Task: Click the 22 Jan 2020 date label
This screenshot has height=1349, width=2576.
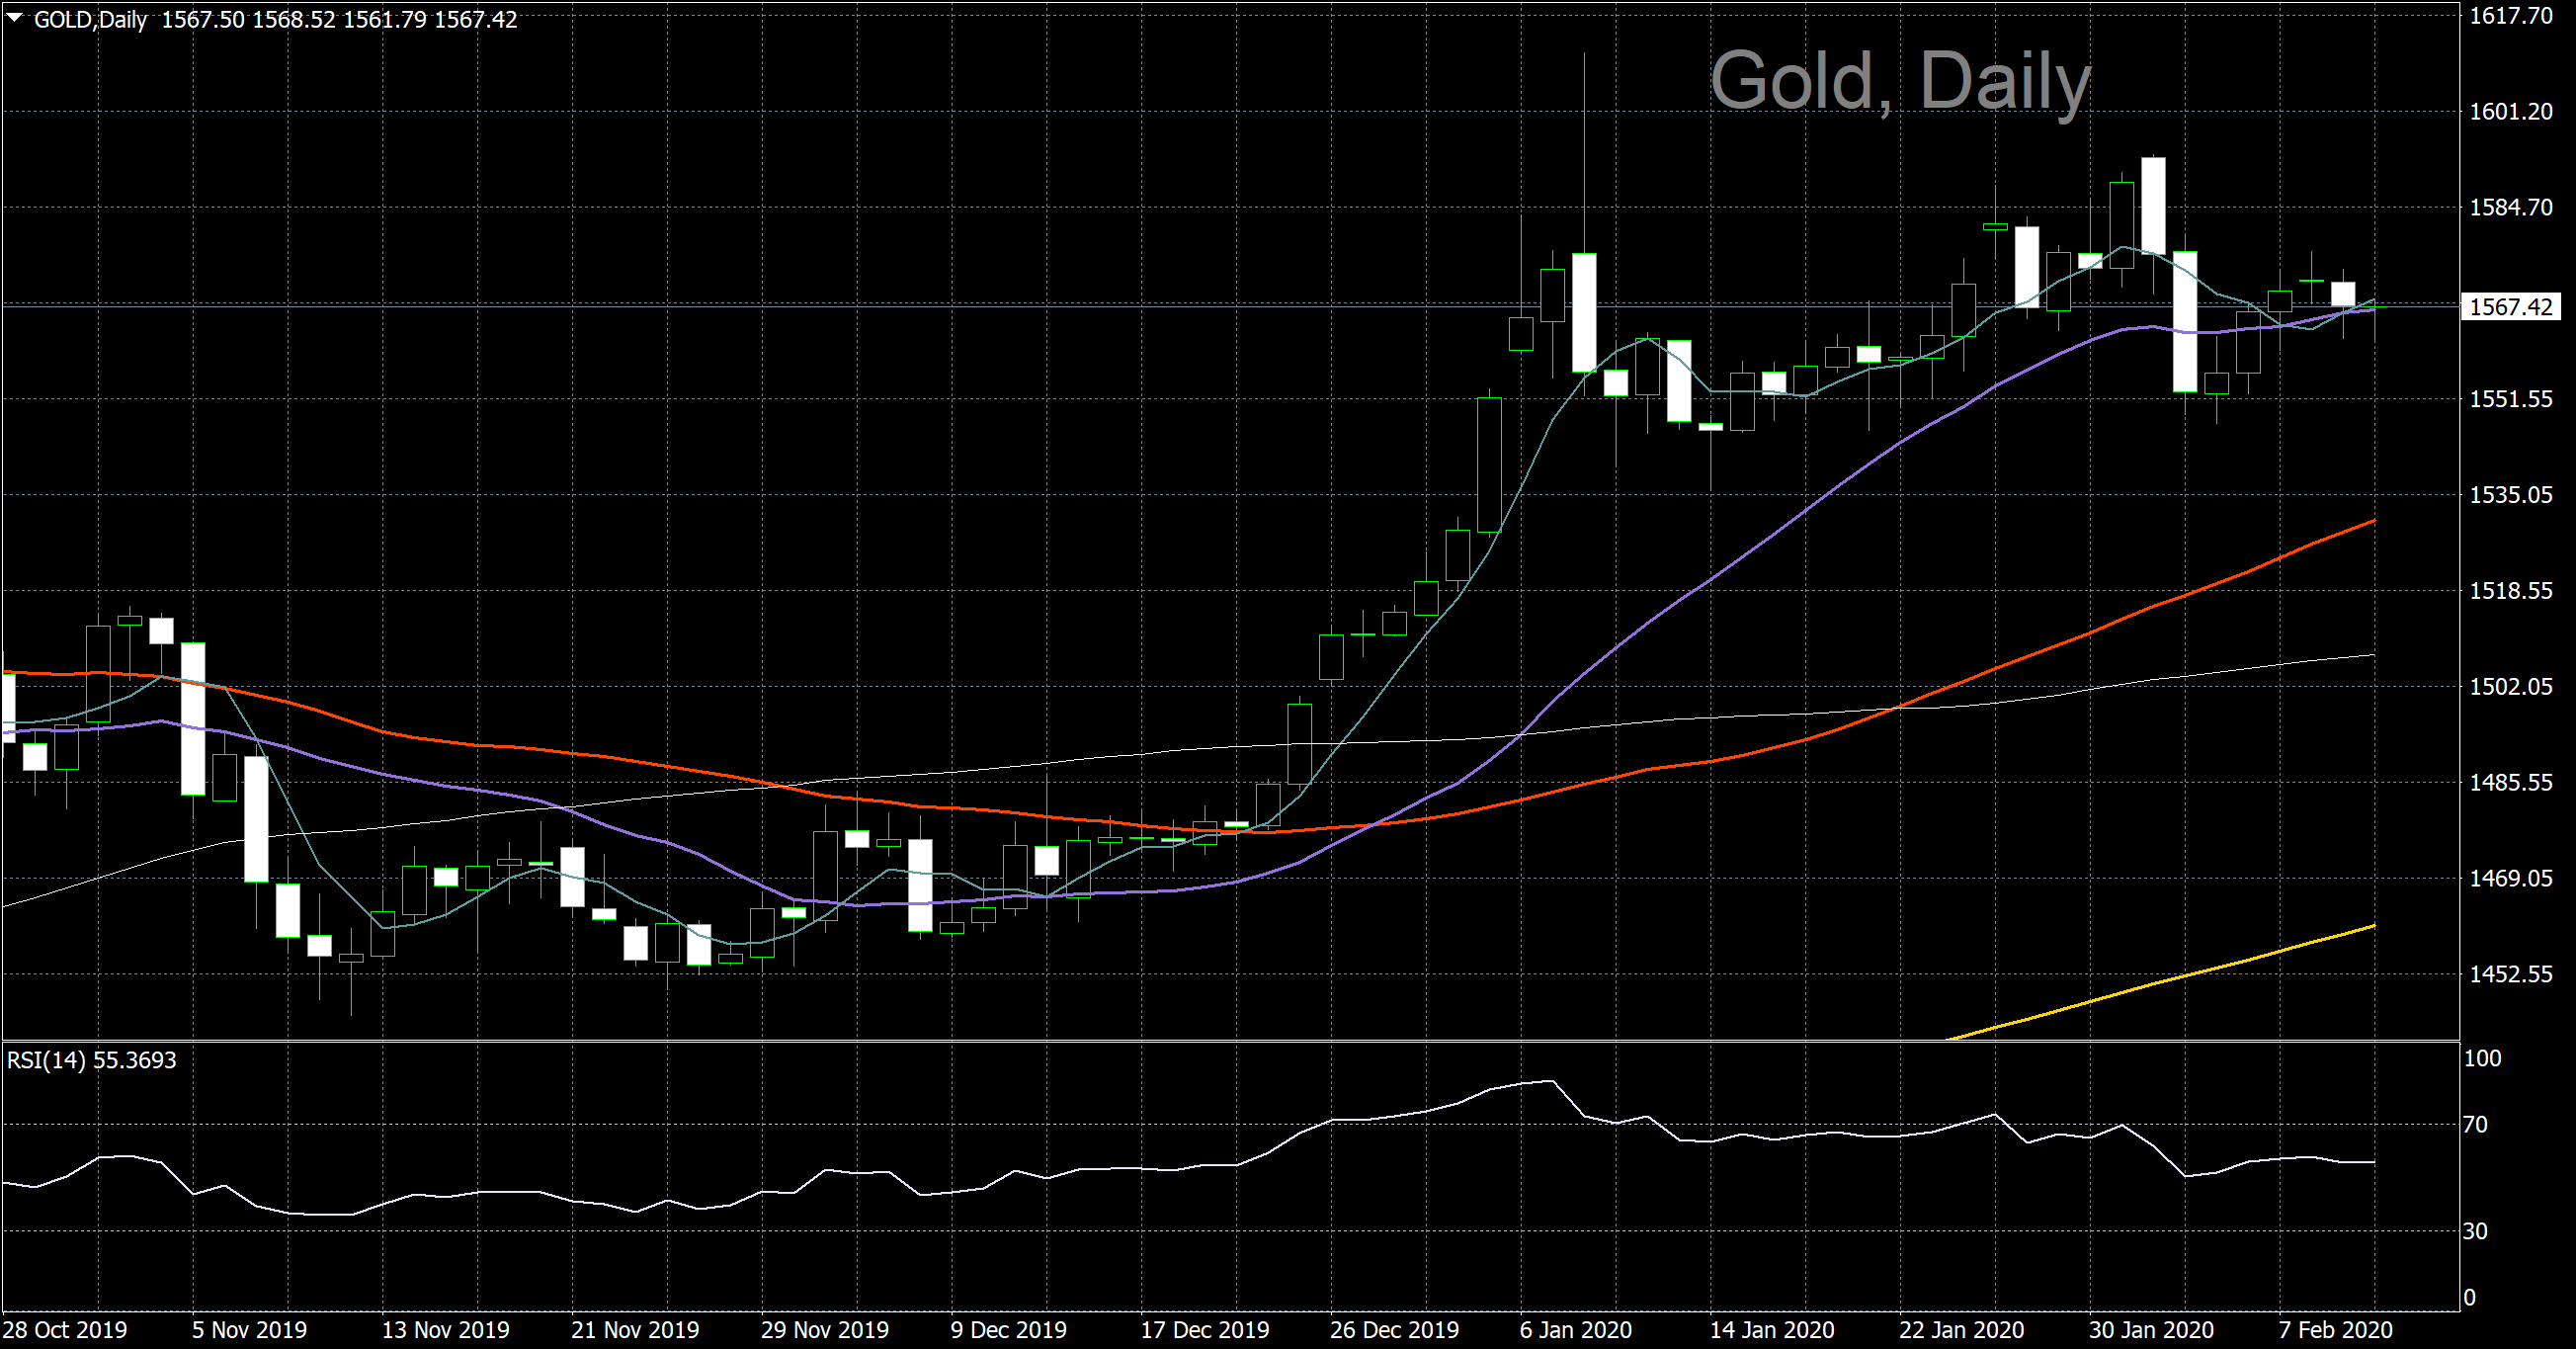Action: coord(1962,1330)
